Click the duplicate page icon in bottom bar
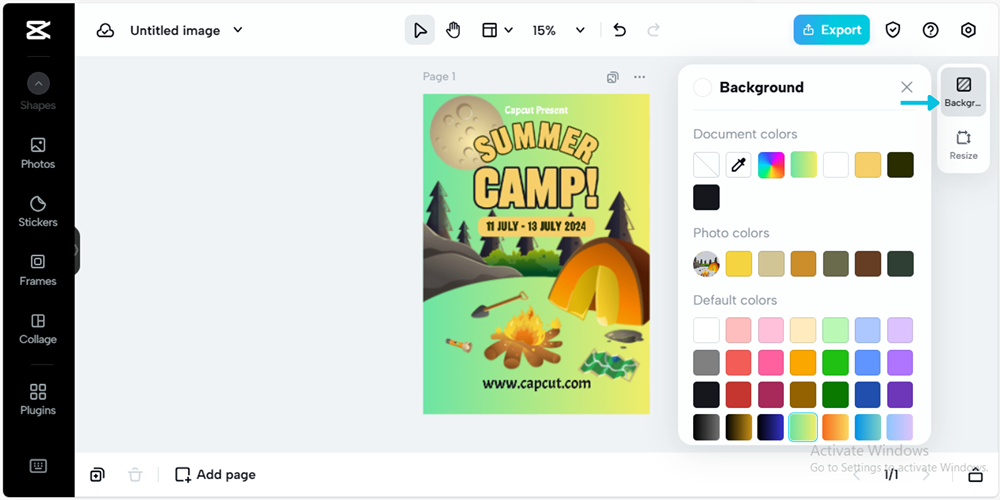 point(97,474)
